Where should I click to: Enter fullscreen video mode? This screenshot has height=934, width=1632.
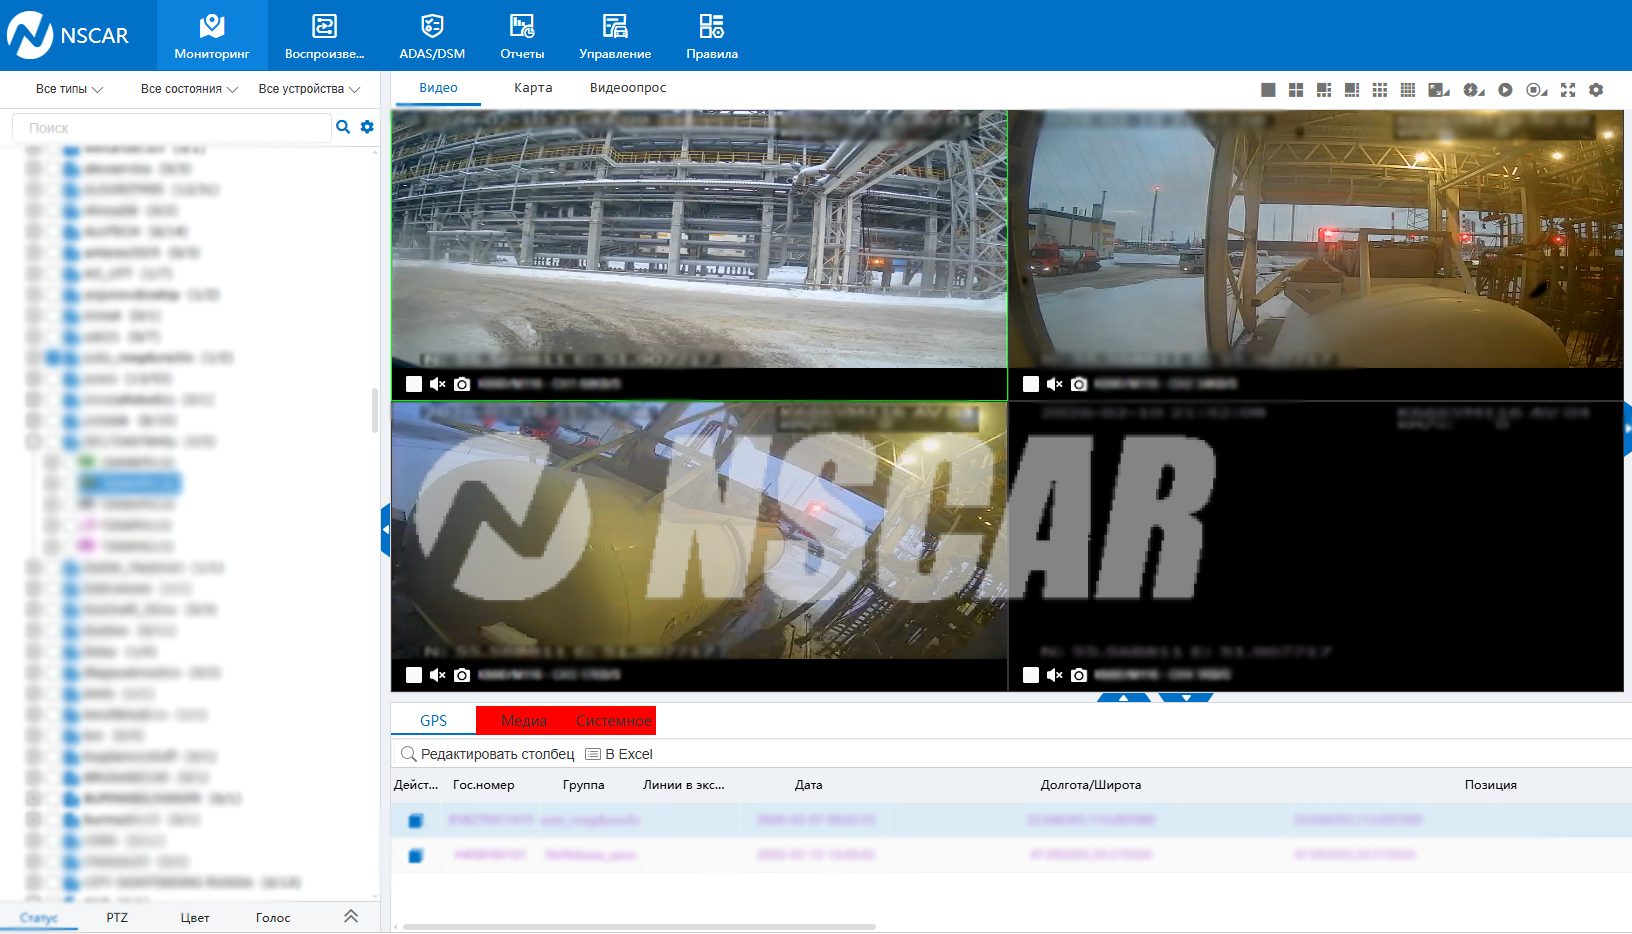(x=1568, y=90)
